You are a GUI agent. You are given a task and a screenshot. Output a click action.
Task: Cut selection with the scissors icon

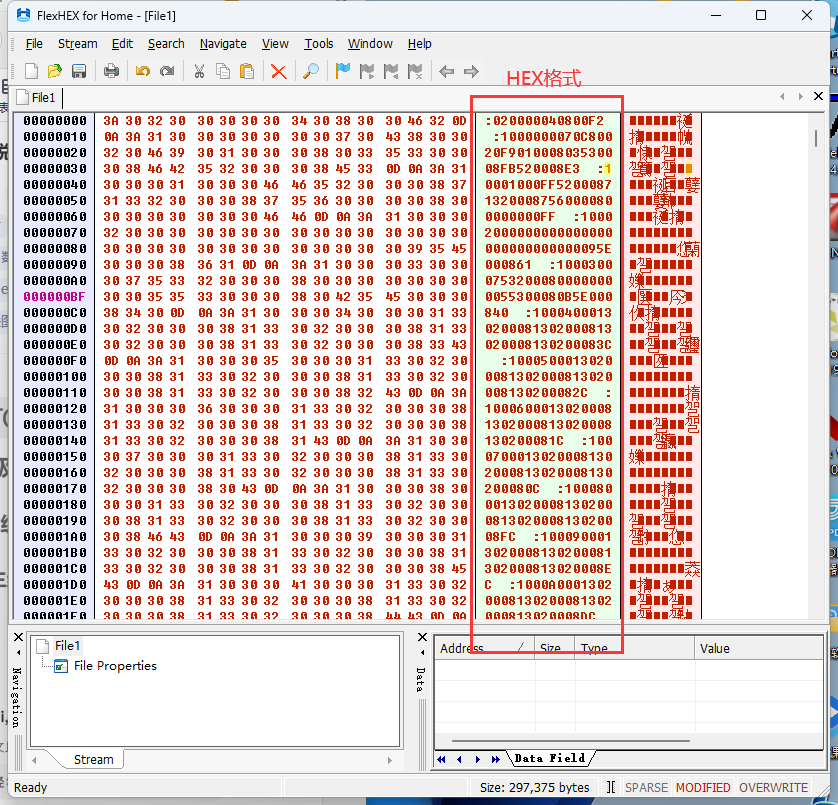coord(199,71)
